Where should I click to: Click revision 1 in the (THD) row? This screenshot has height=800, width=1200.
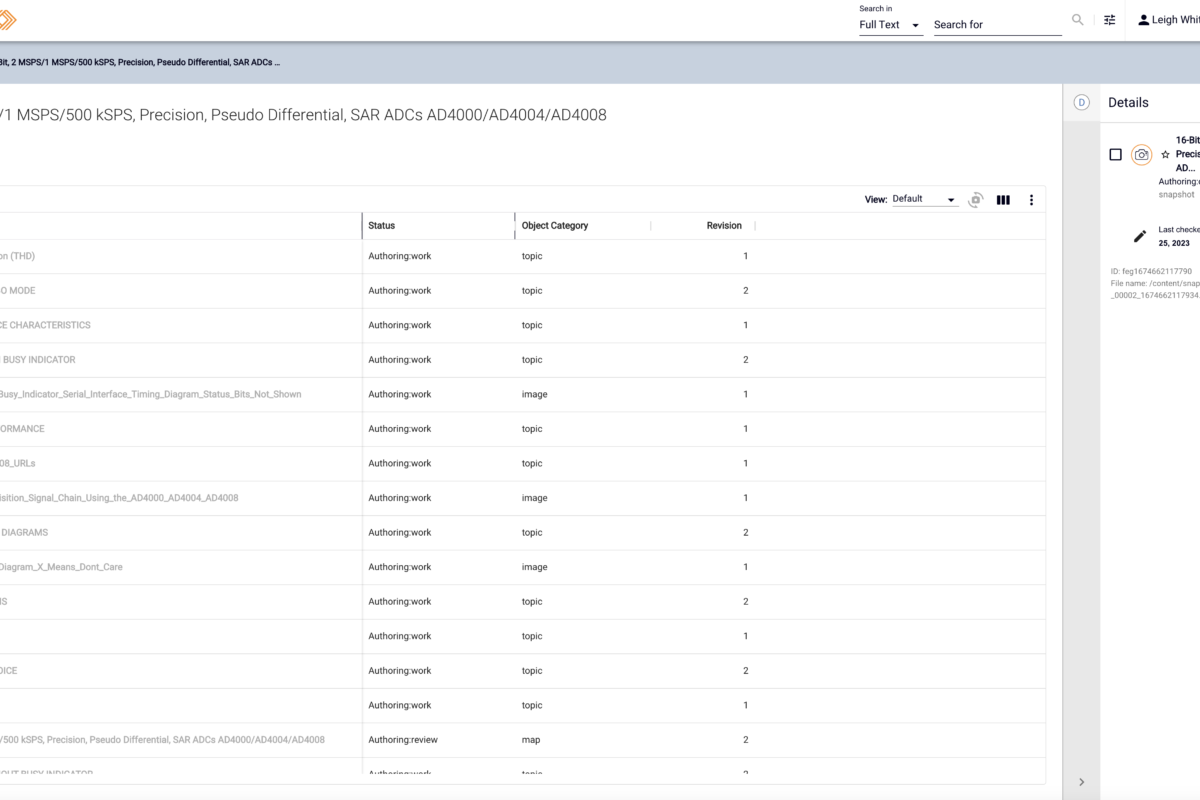click(745, 257)
